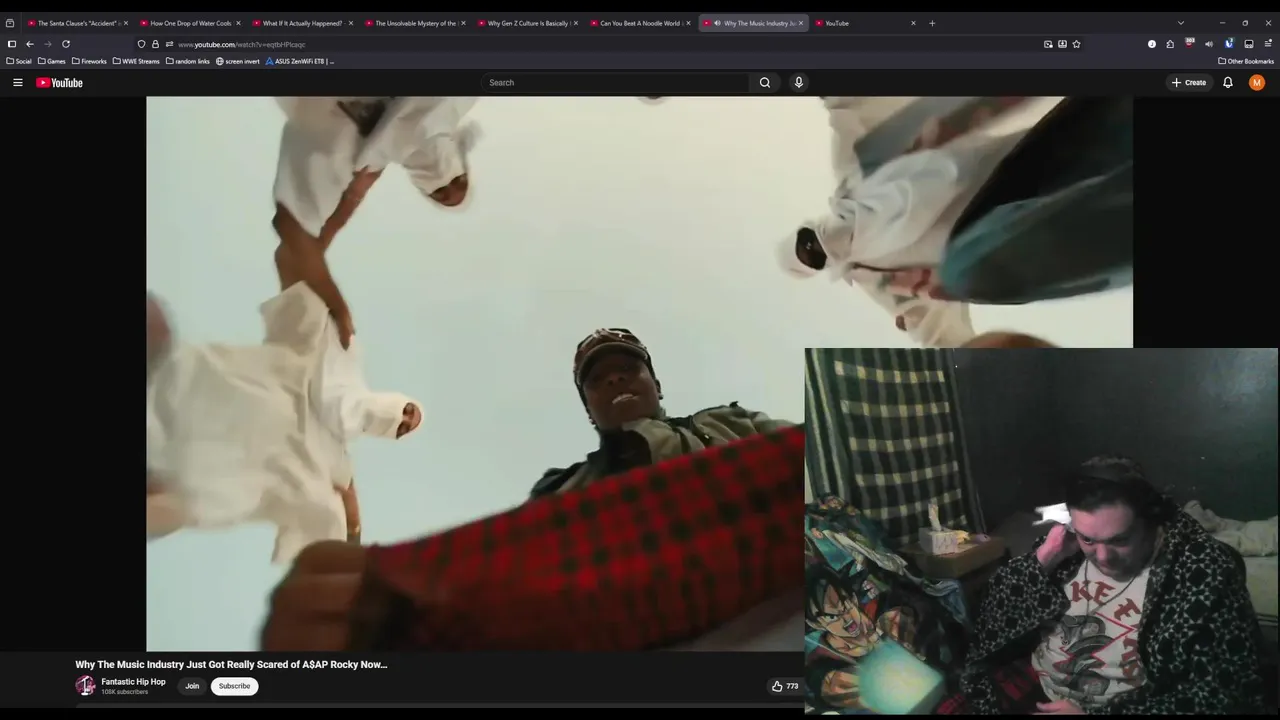Click the address bar URL

point(242,44)
